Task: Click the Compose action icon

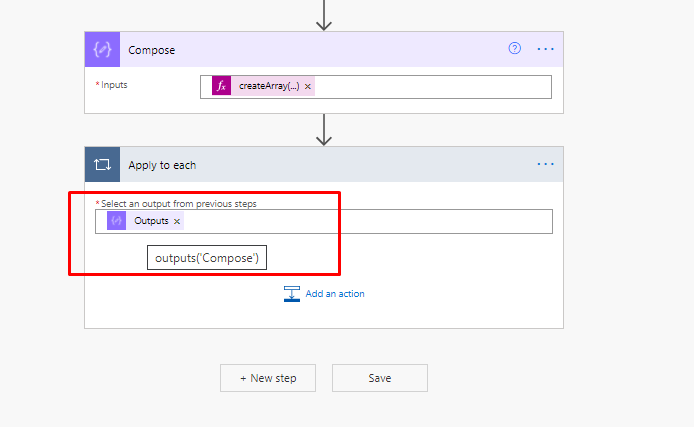Action: click(x=102, y=50)
